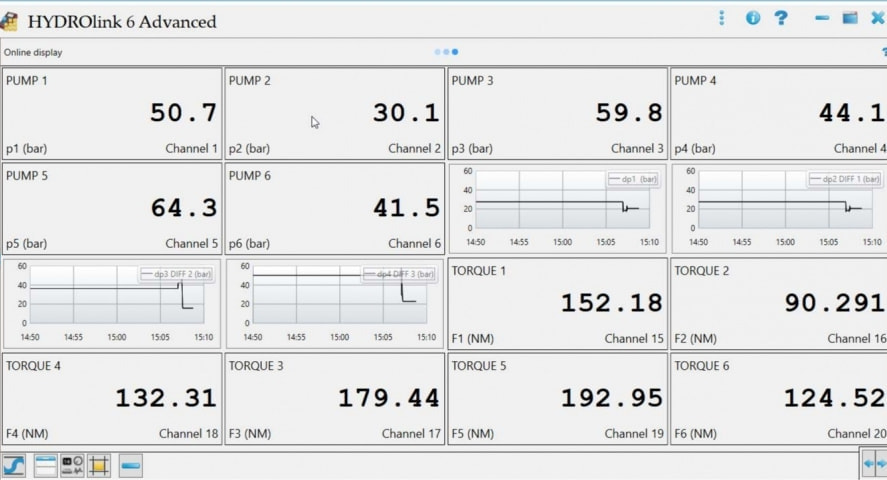This screenshot has width=887, height=480.
Task: Go to previous page with left arrow
Action: 869,463
